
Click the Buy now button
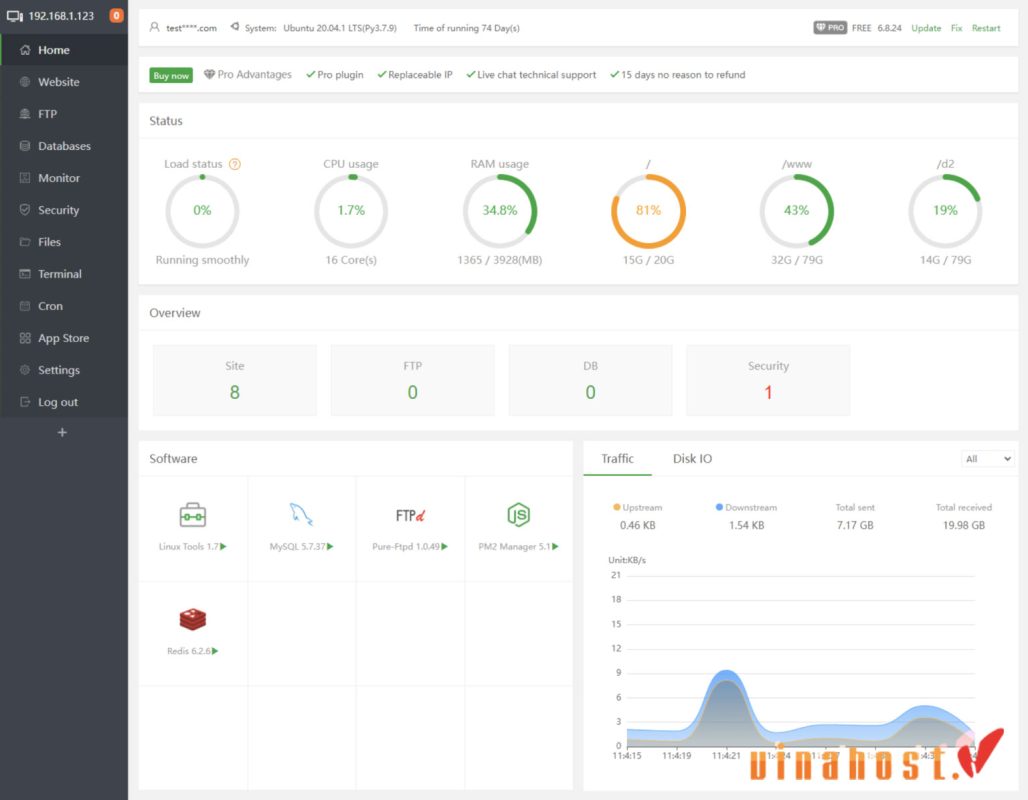170,74
